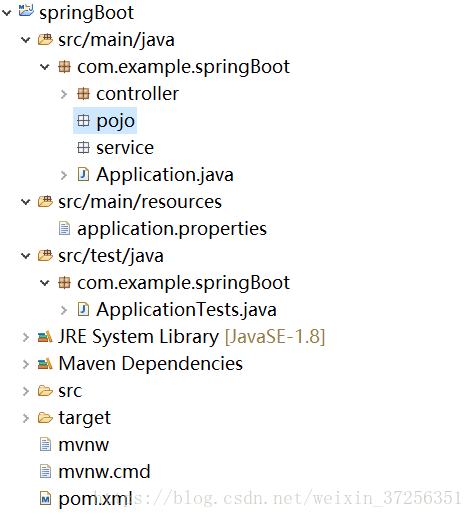Expand Maven Dependencies
474x518 pixels.
tap(26, 364)
